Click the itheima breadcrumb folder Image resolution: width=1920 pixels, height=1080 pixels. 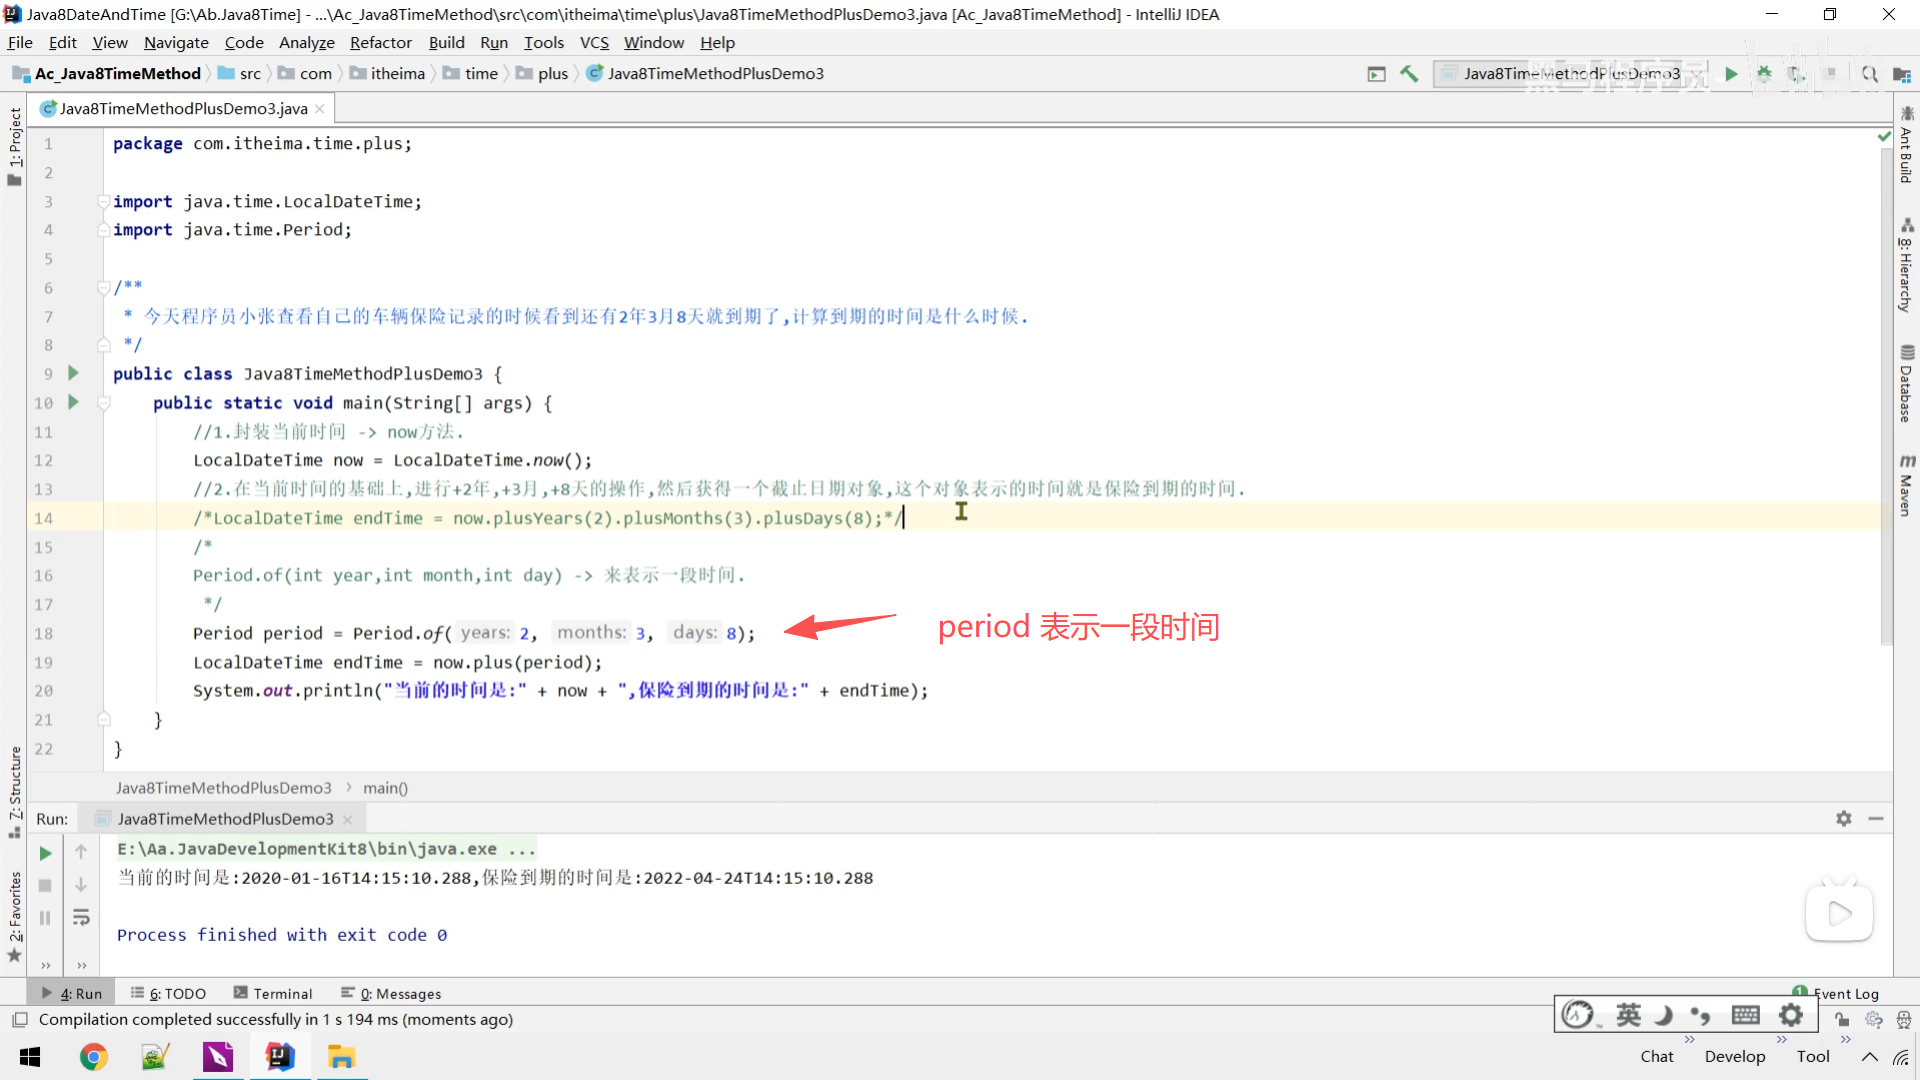(x=397, y=73)
